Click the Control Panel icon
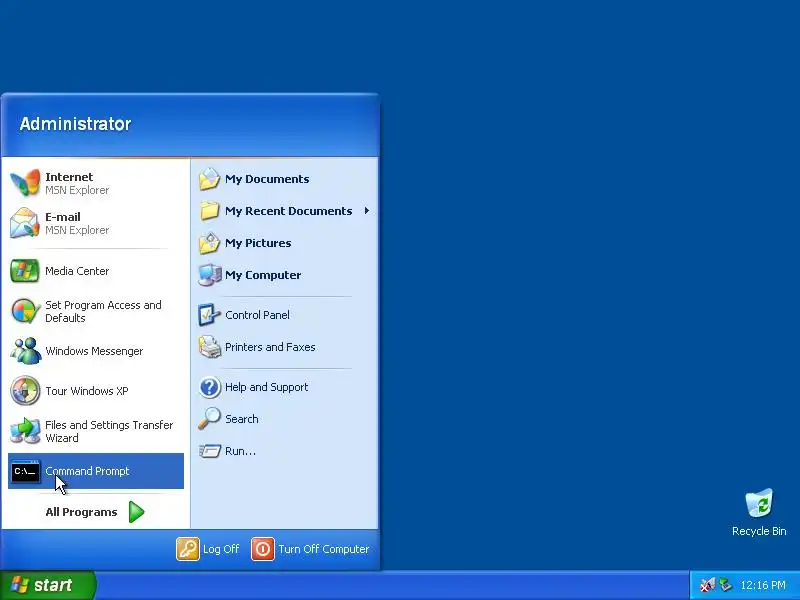Image resolution: width=800 pixels, height=600 pixels. pyautogui.click(x=209, y=315)
